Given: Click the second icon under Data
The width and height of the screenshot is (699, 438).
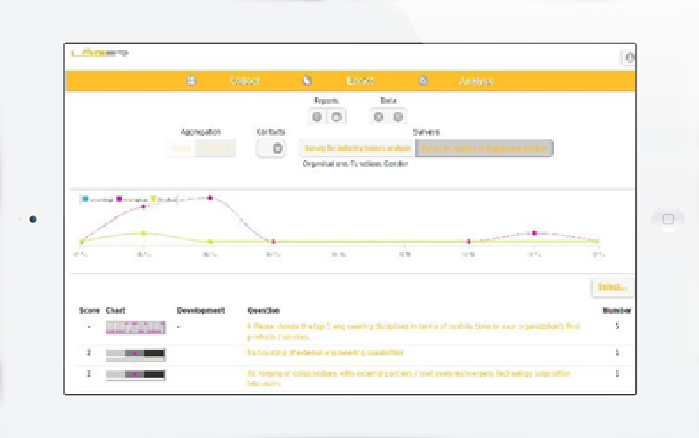Looking at the screenshot, I should tap(398, 117).
